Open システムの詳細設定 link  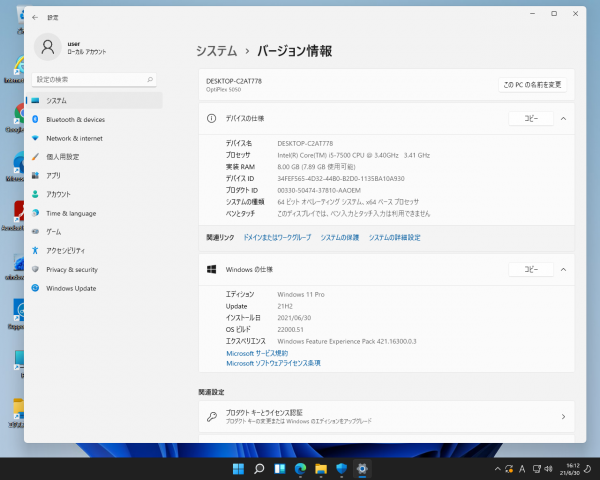click(x=394, y=238)
